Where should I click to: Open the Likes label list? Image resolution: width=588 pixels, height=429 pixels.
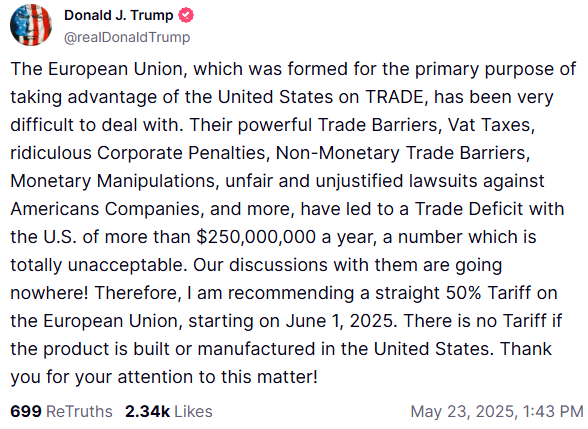[x=194, y=411]
